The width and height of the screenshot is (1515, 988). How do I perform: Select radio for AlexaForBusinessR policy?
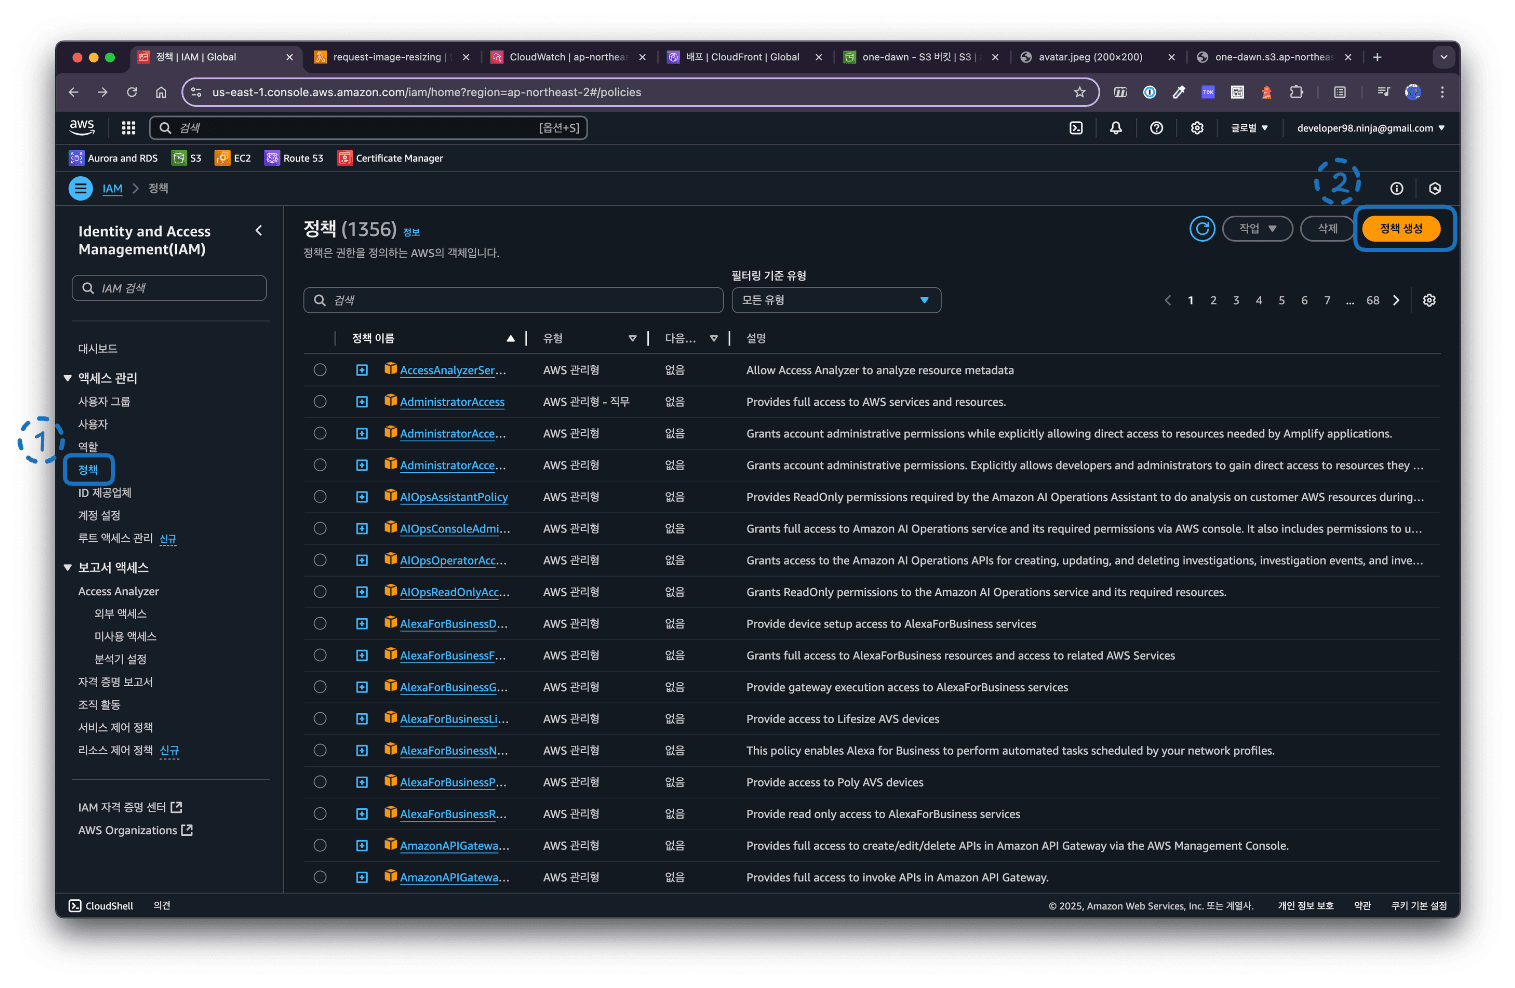320,814
